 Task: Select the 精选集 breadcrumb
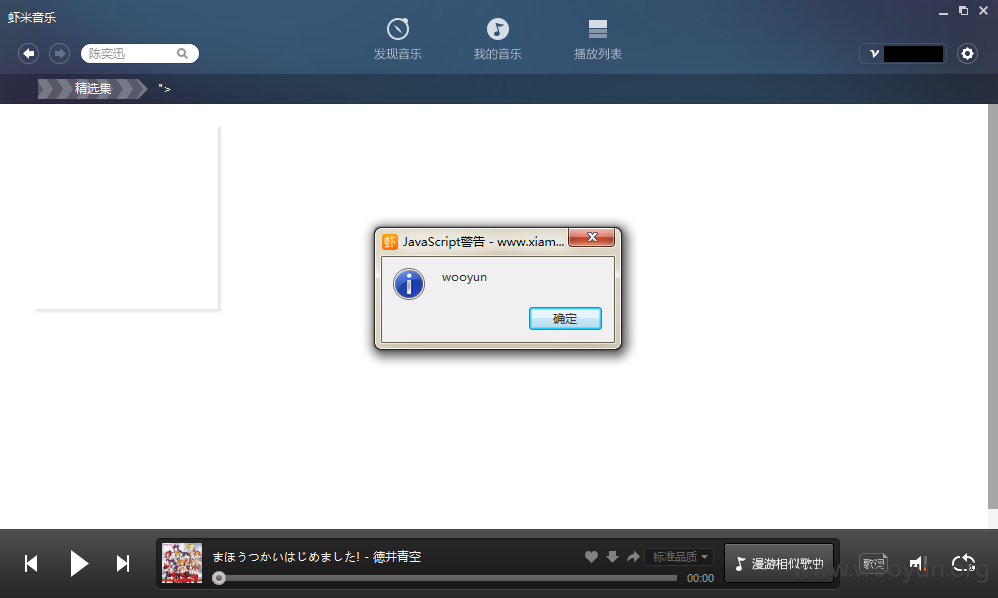tap(93, 88)
